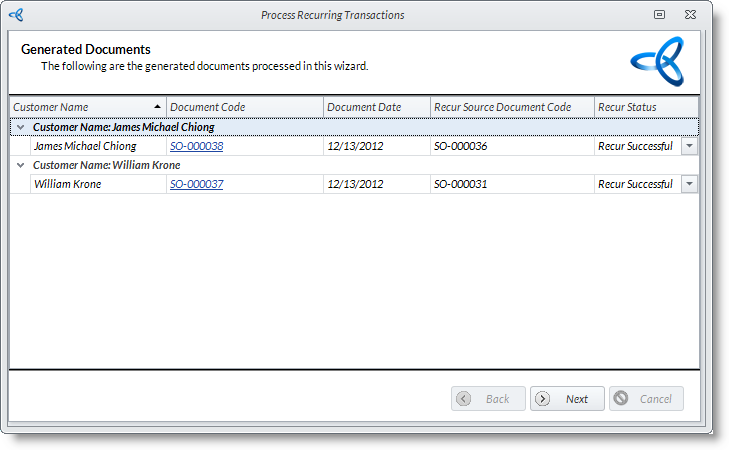Open document link SO-000038
This screenshot has height=450, width=729.
196,146
